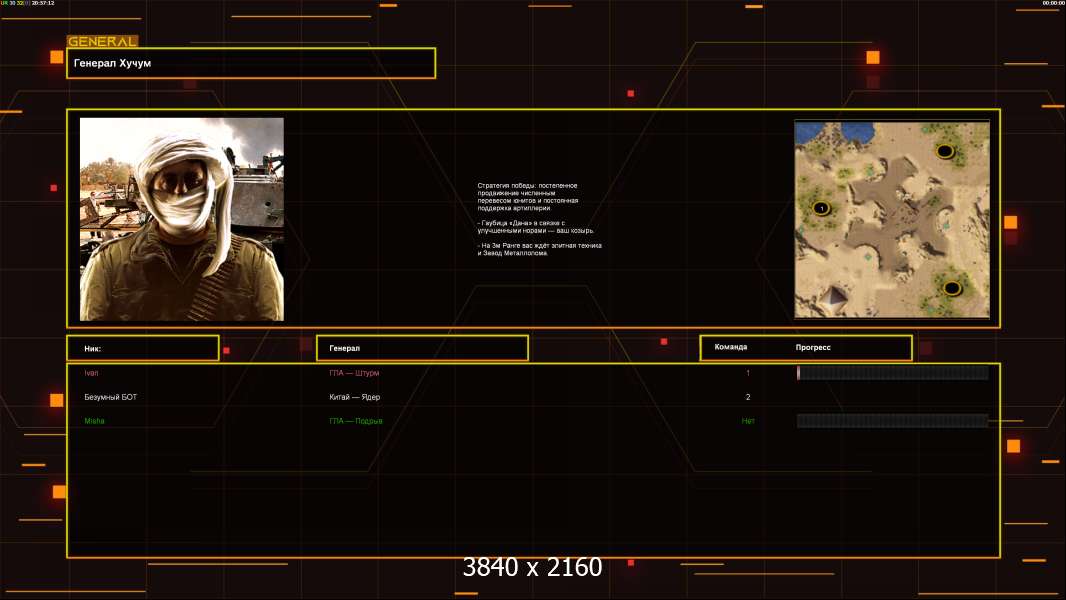Open the general's portrait image
Image resolution: width=1066 pixels, height=600 pixels.
point(182,219)
